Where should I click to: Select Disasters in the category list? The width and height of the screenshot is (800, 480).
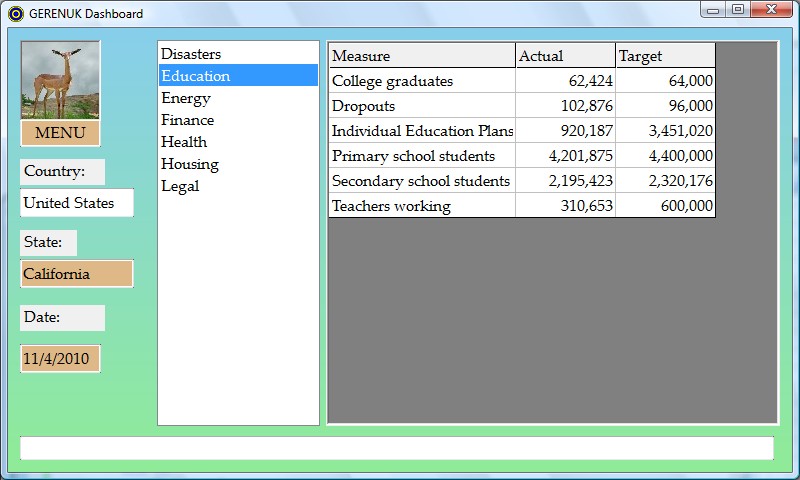pyautogui.click(x=191, y=54)
